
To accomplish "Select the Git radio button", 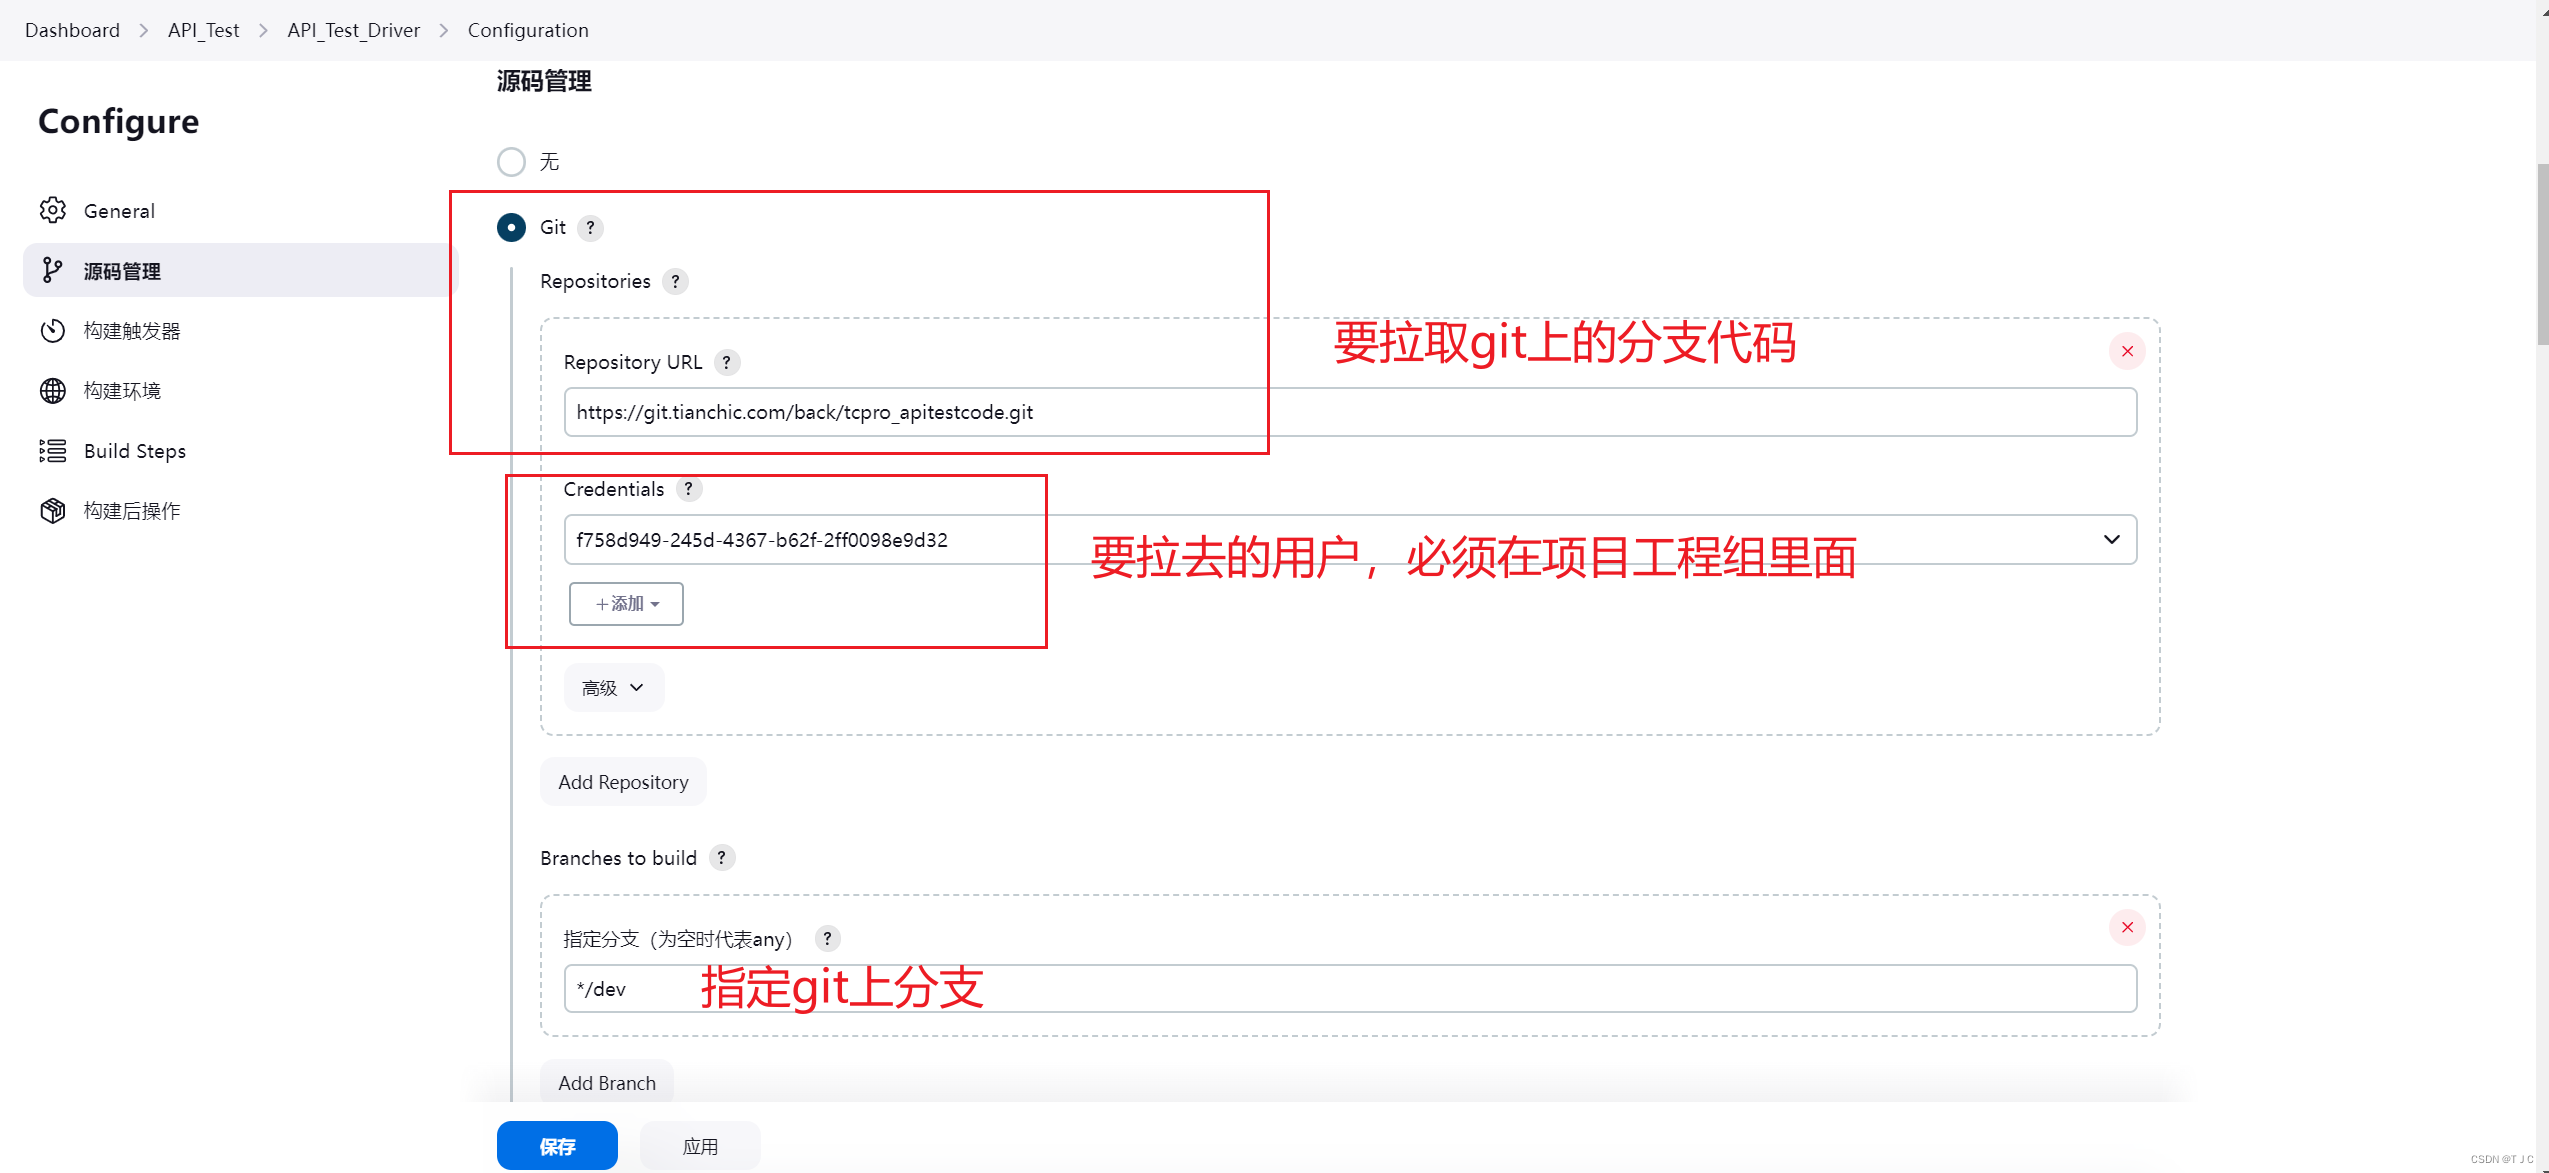I will 511,227.
